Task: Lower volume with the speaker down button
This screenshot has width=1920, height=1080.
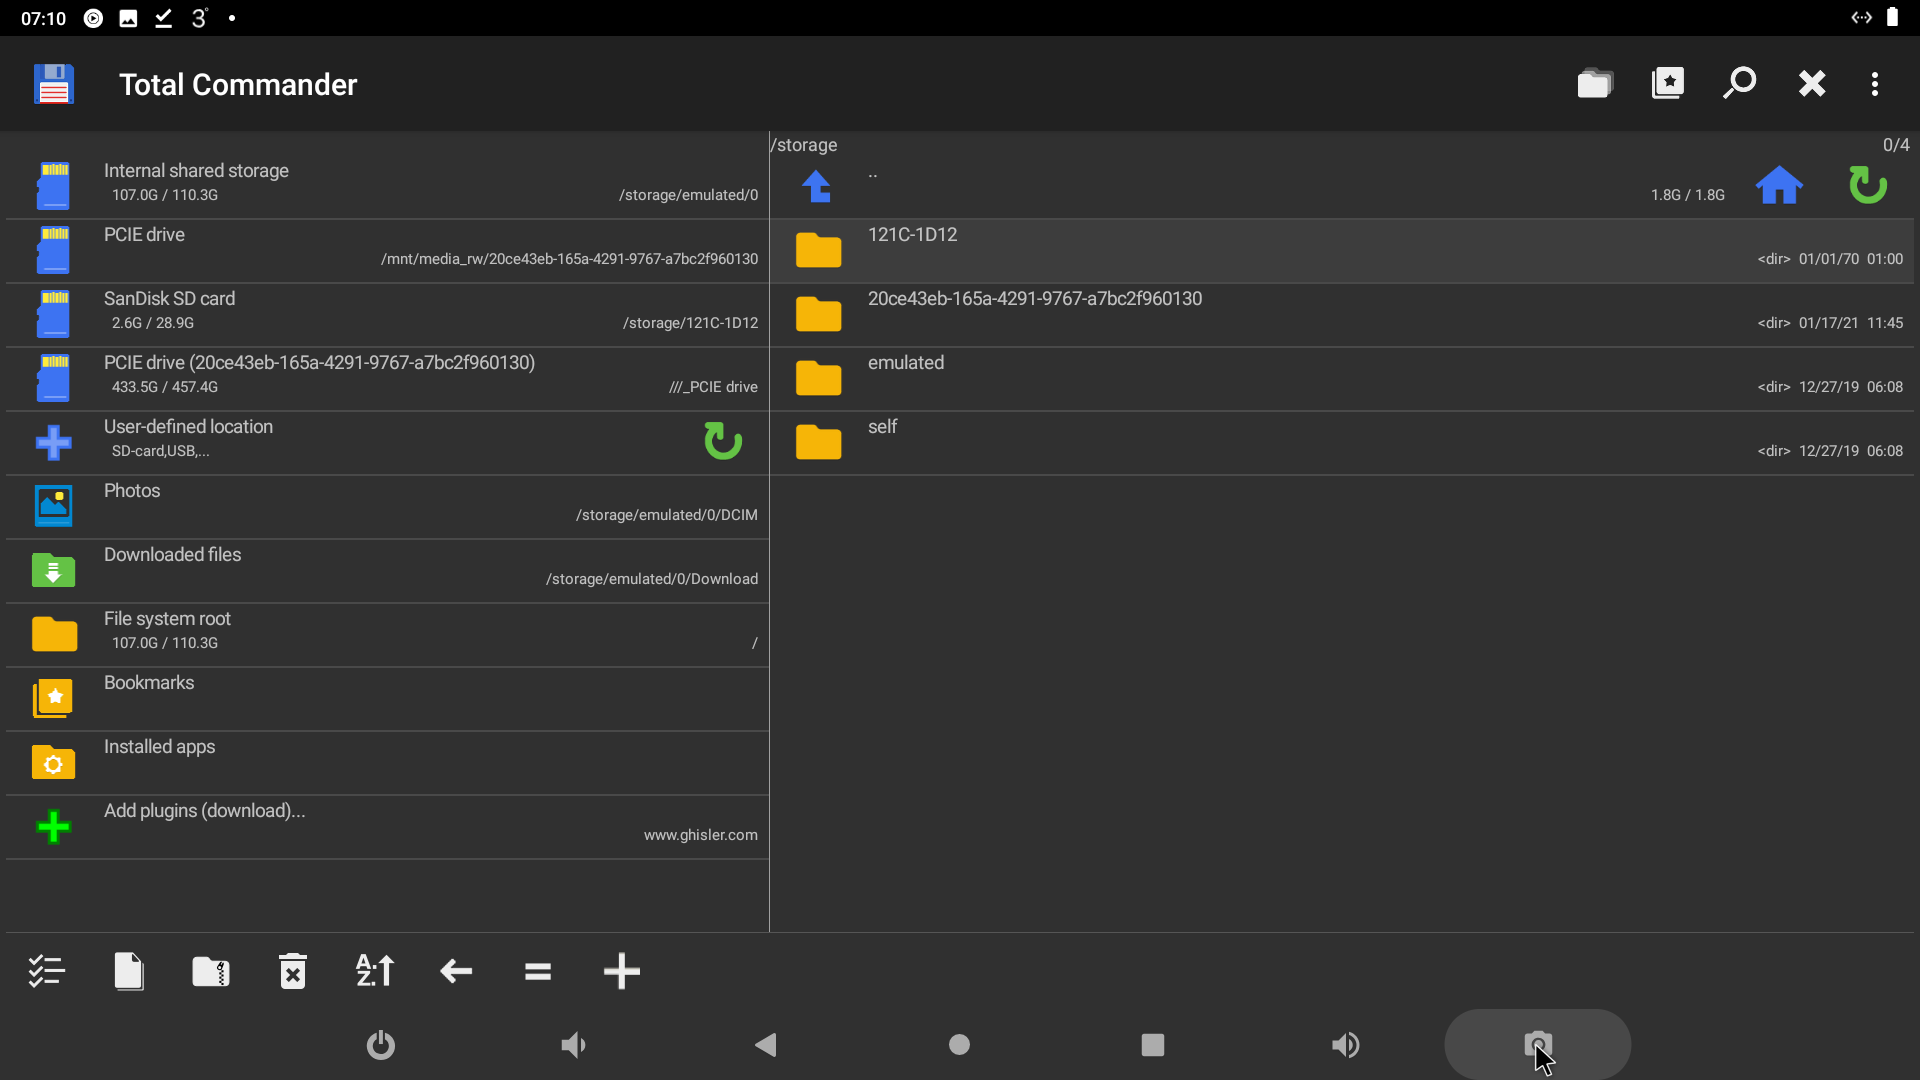Action: click(x=573, y=1045)
